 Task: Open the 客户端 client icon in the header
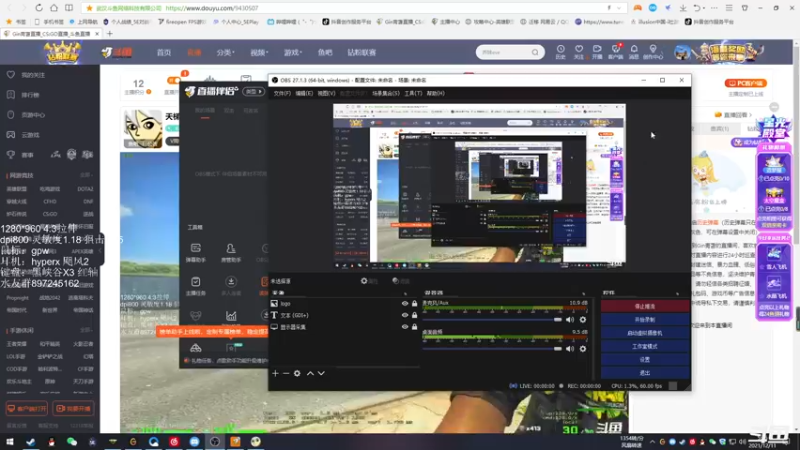[616, 52]
